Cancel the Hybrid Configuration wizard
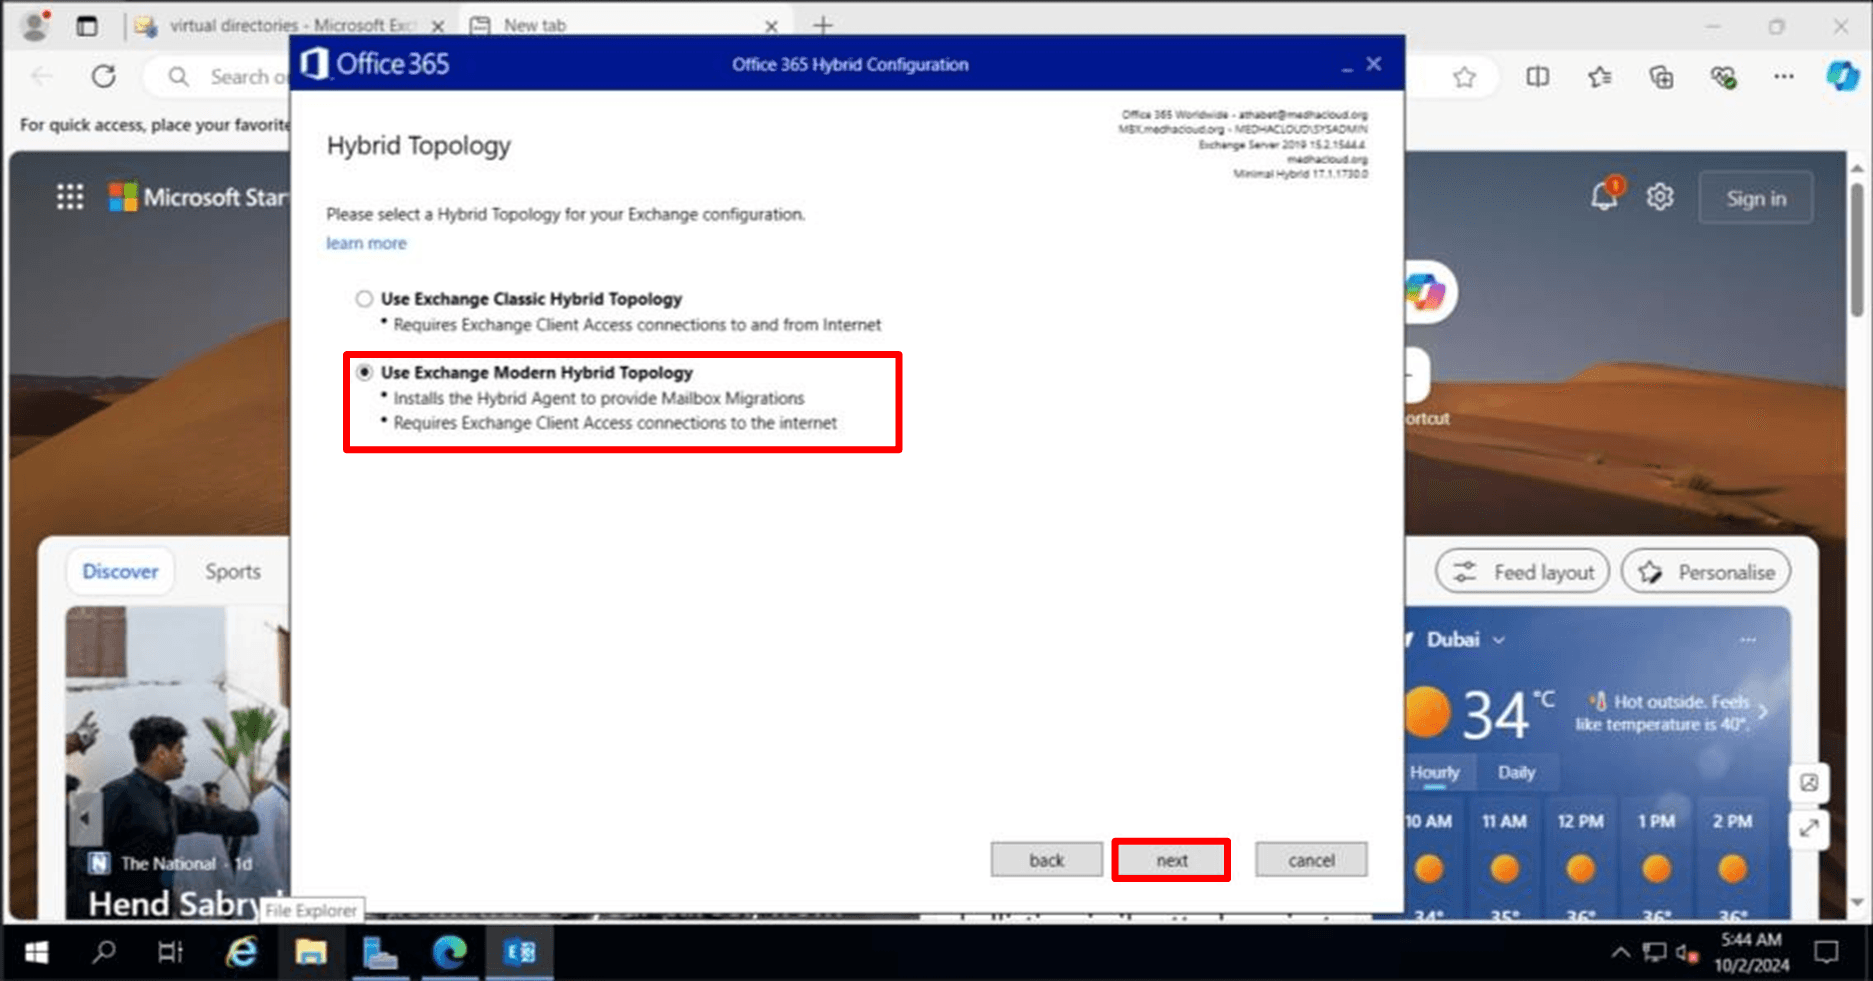 [1310, 860]
